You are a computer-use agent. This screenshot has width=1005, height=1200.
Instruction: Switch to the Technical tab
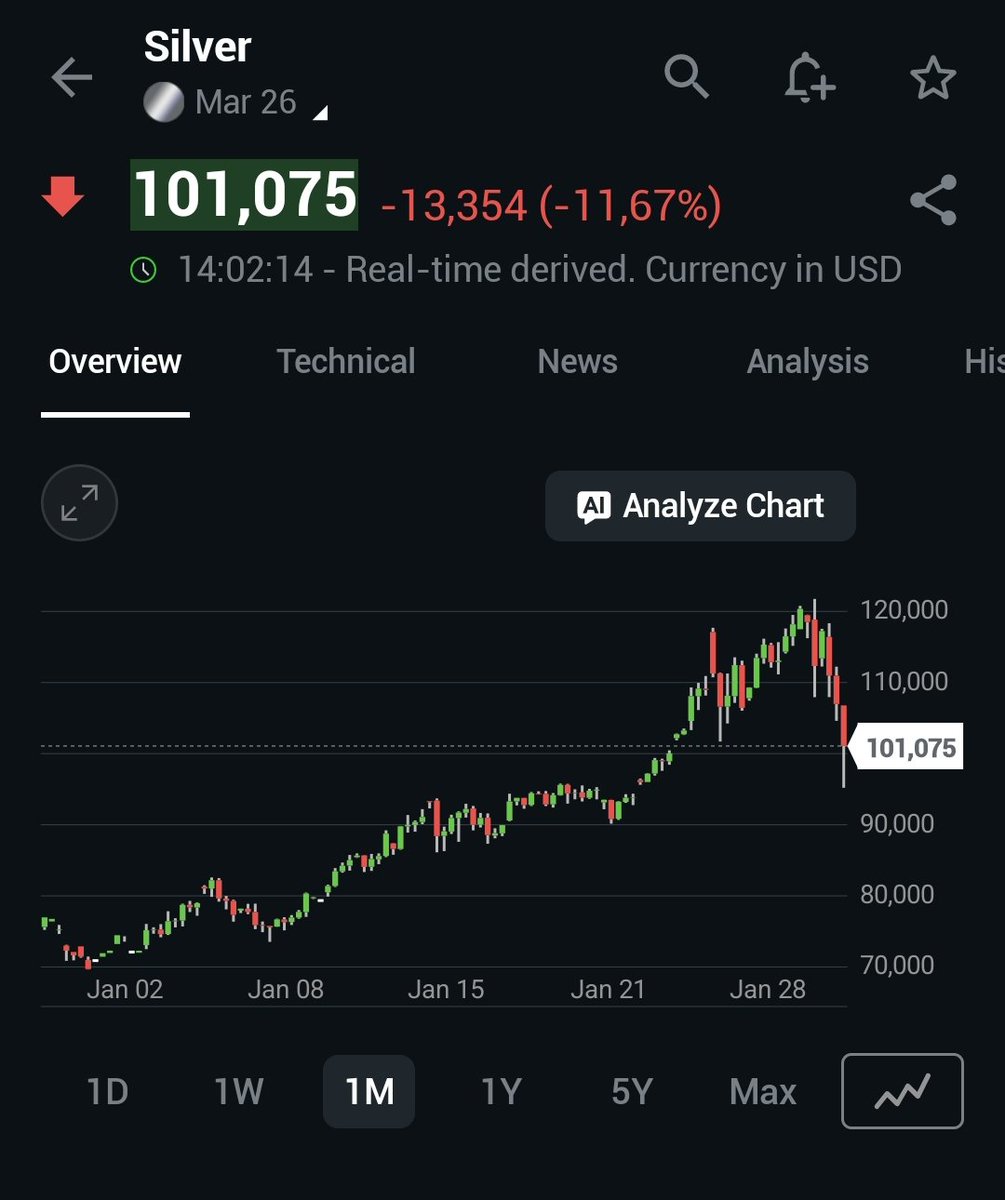(x=346, y=362)
